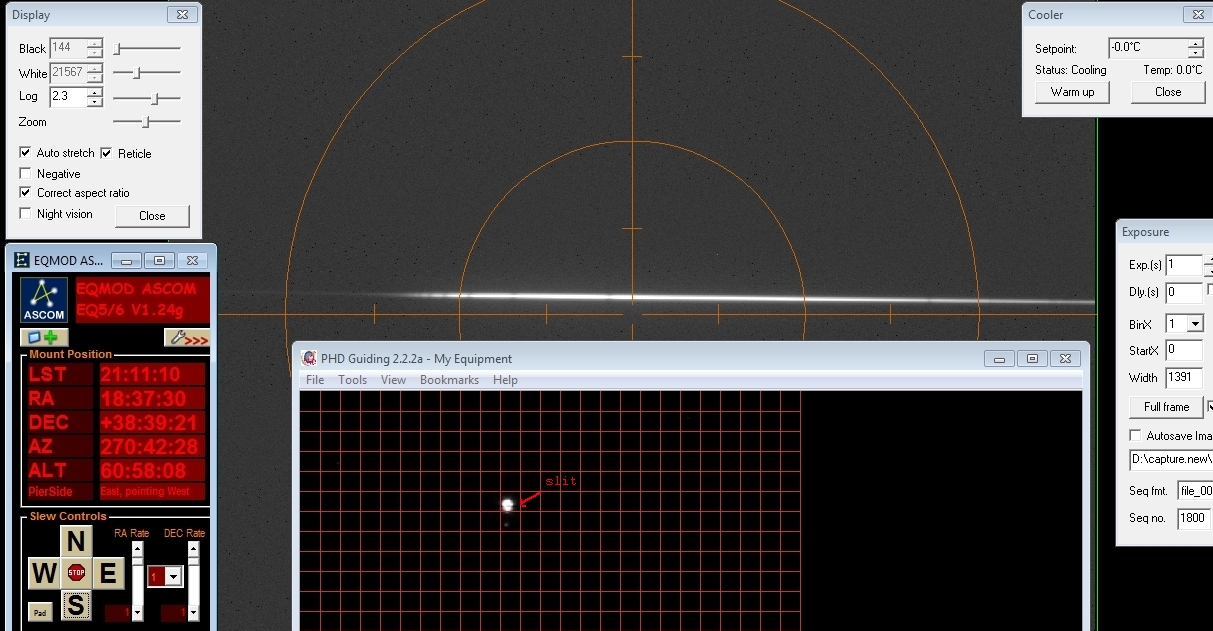Viewport: 1213px width, 631px height.
Task: Slew south with the S button
Action: point(76,605)
